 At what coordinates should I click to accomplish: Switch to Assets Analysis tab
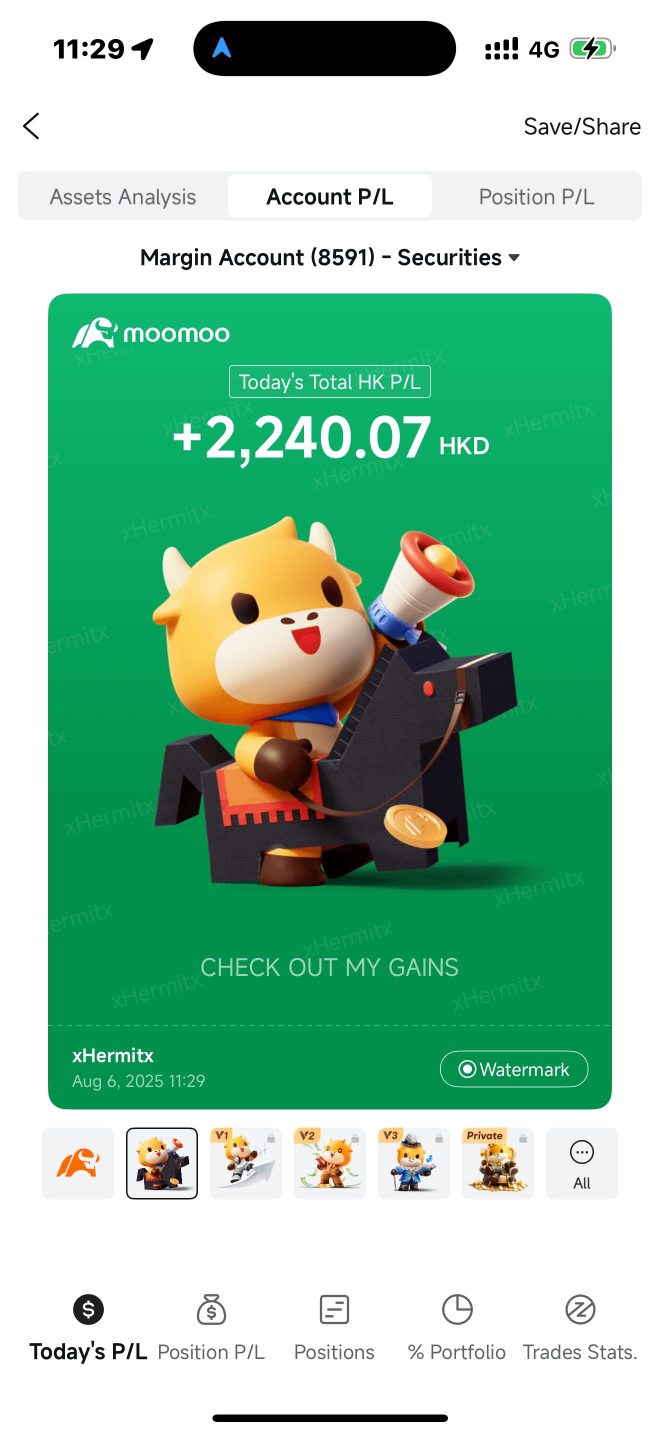[x=123, y=197]
